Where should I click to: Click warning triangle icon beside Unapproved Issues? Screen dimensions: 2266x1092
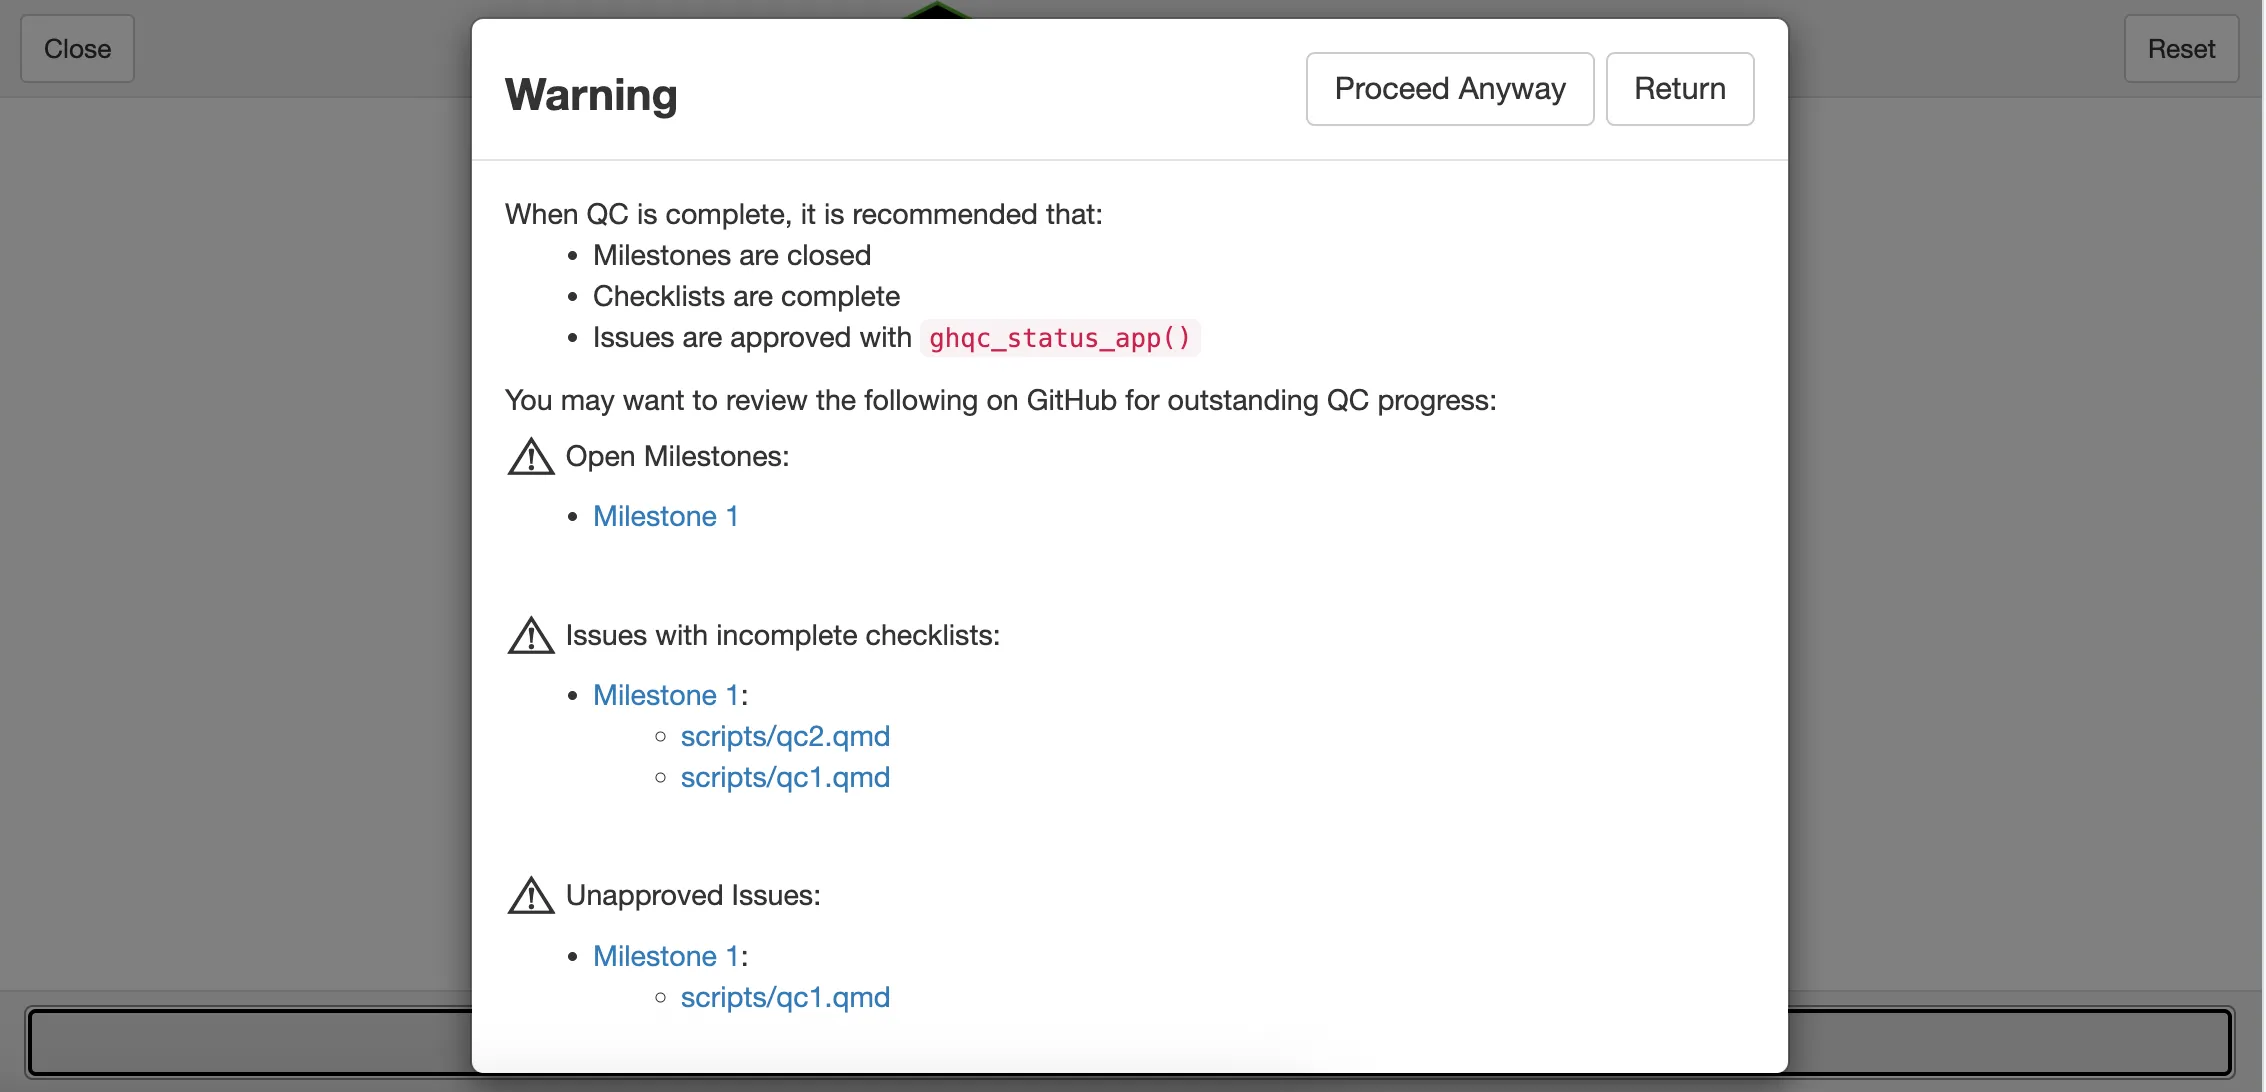(x=531, y=896)
